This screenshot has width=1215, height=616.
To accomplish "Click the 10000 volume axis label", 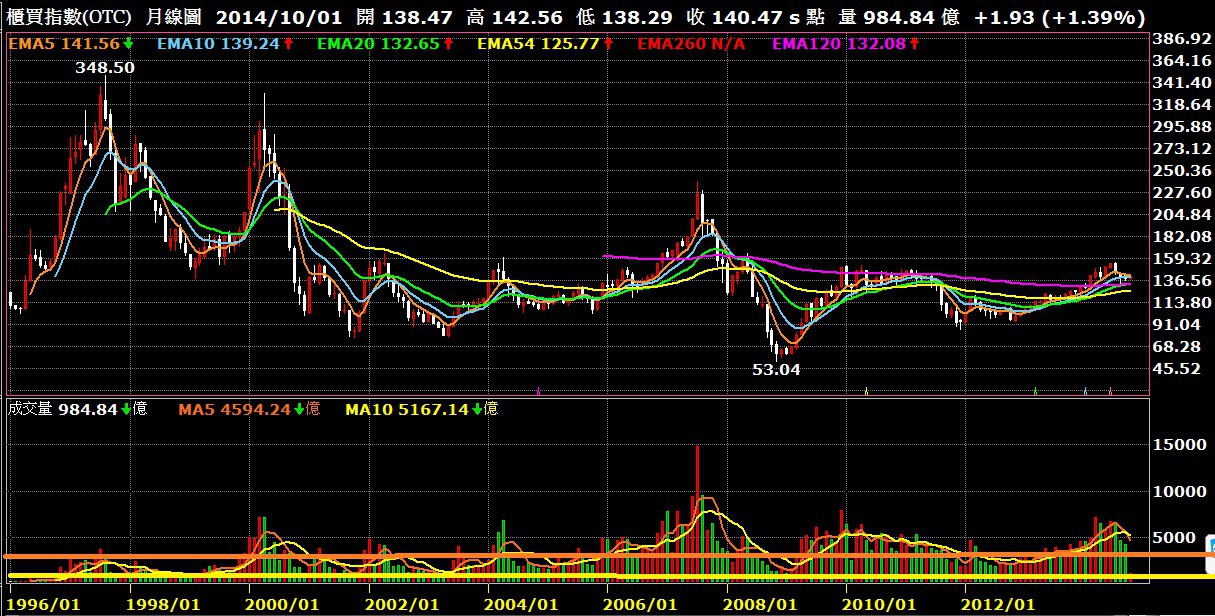I will [1182, 491].
